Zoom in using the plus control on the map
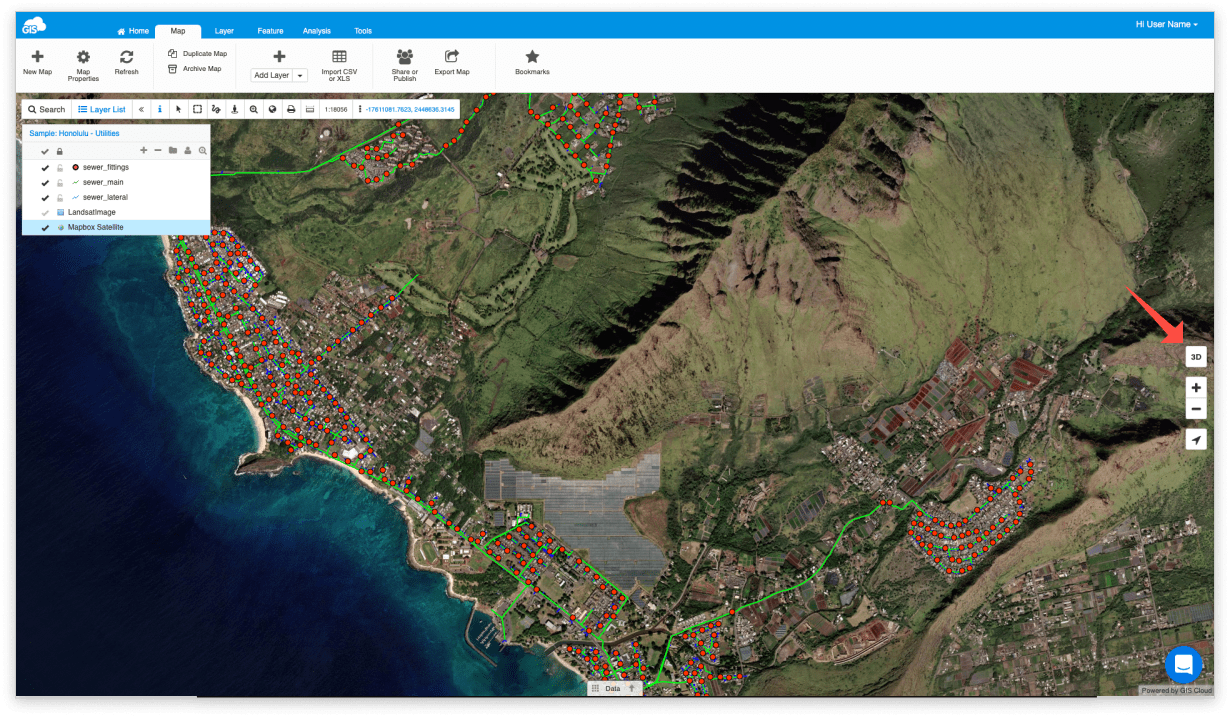 point(1196,387)
